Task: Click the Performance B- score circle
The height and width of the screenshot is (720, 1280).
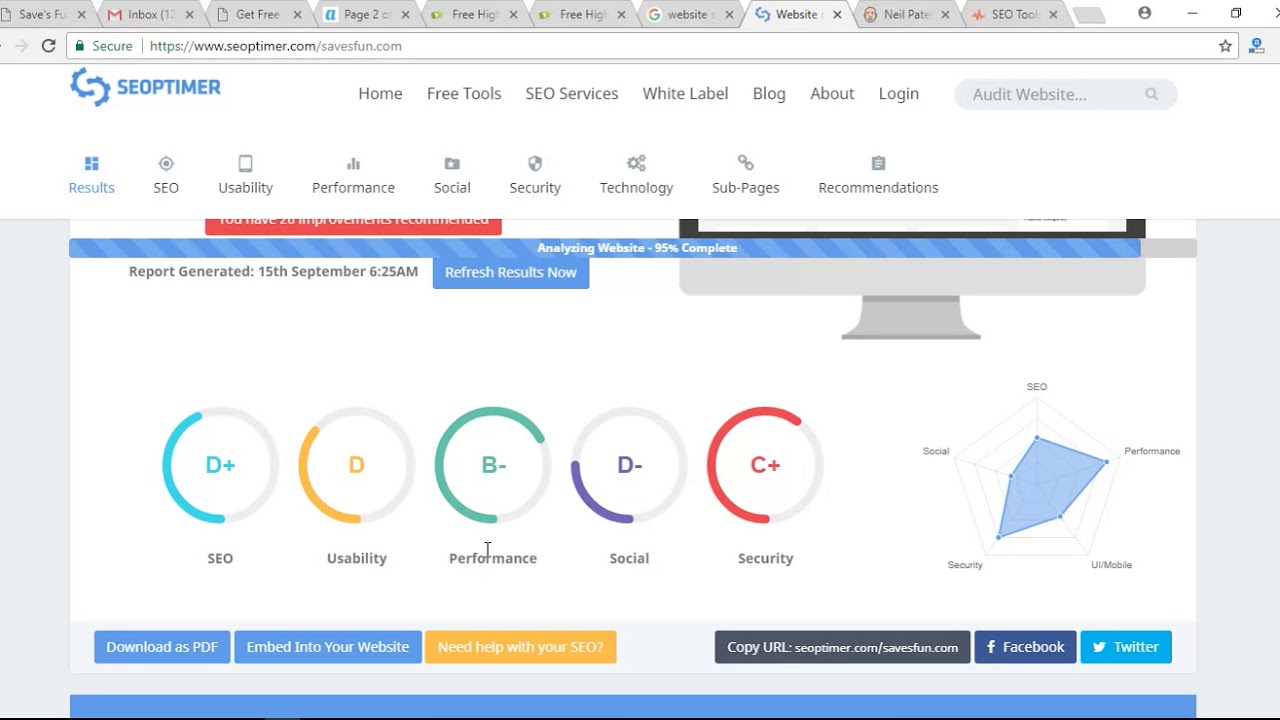Action: coord(493,465)
